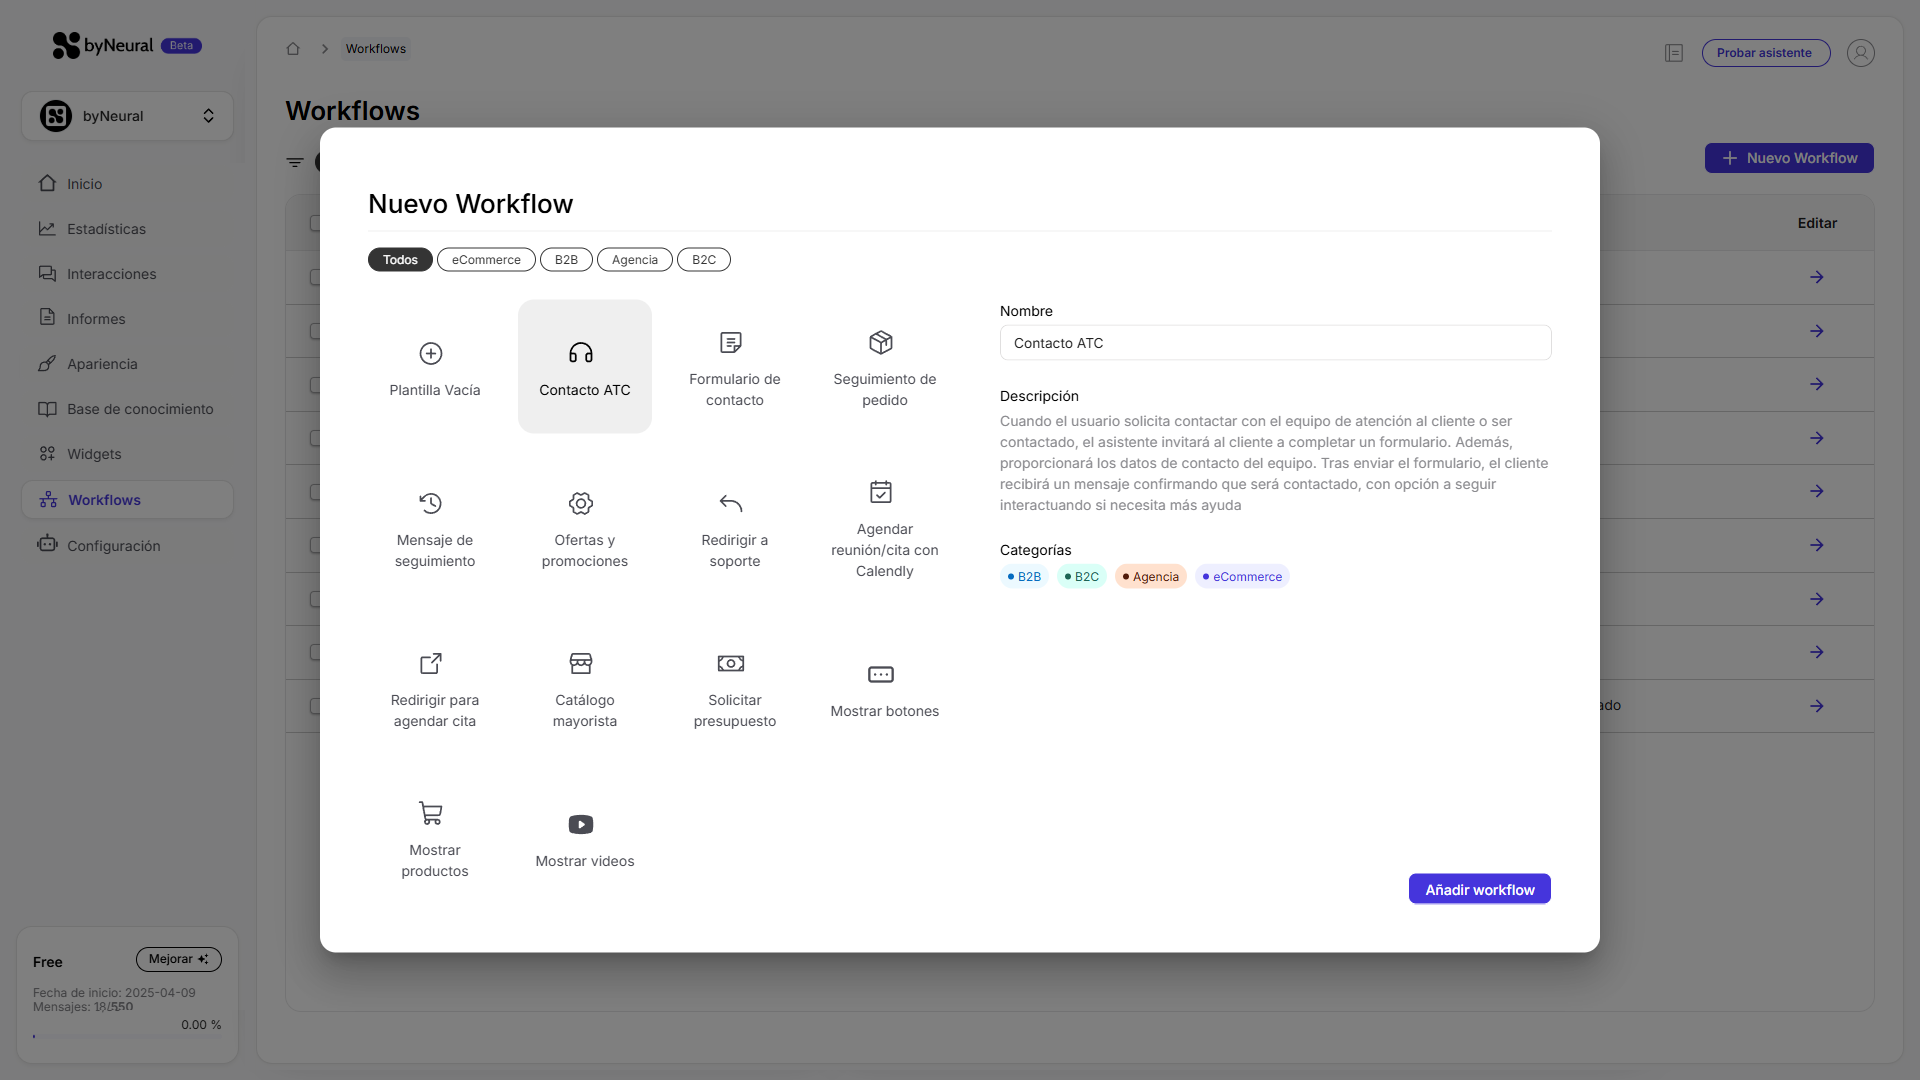Select the Plantilla Vacía template icon
The height and width of the screenshot is (1080, 1920).
tap(431, 354)
